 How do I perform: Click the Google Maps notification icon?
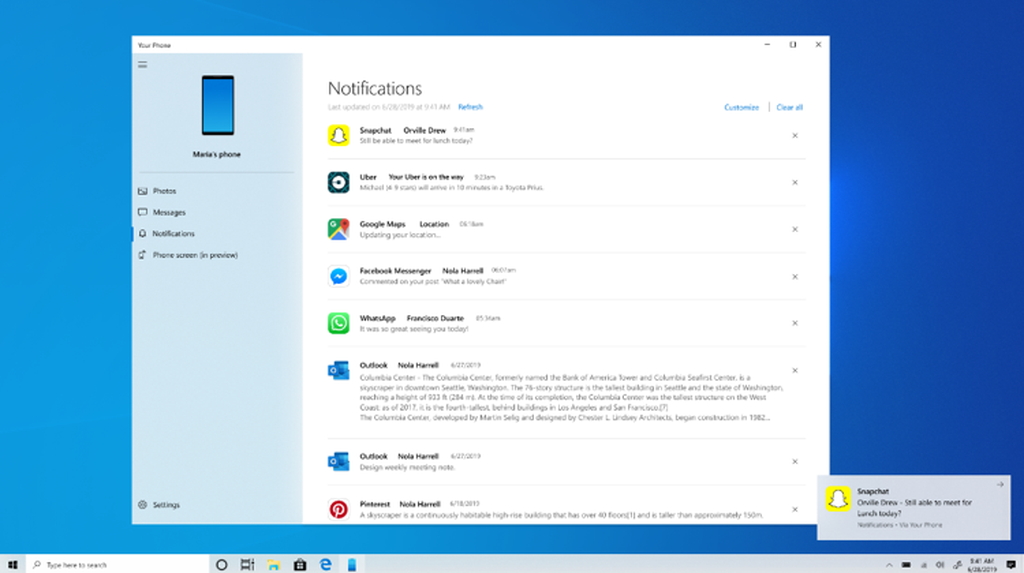point(338,229)
